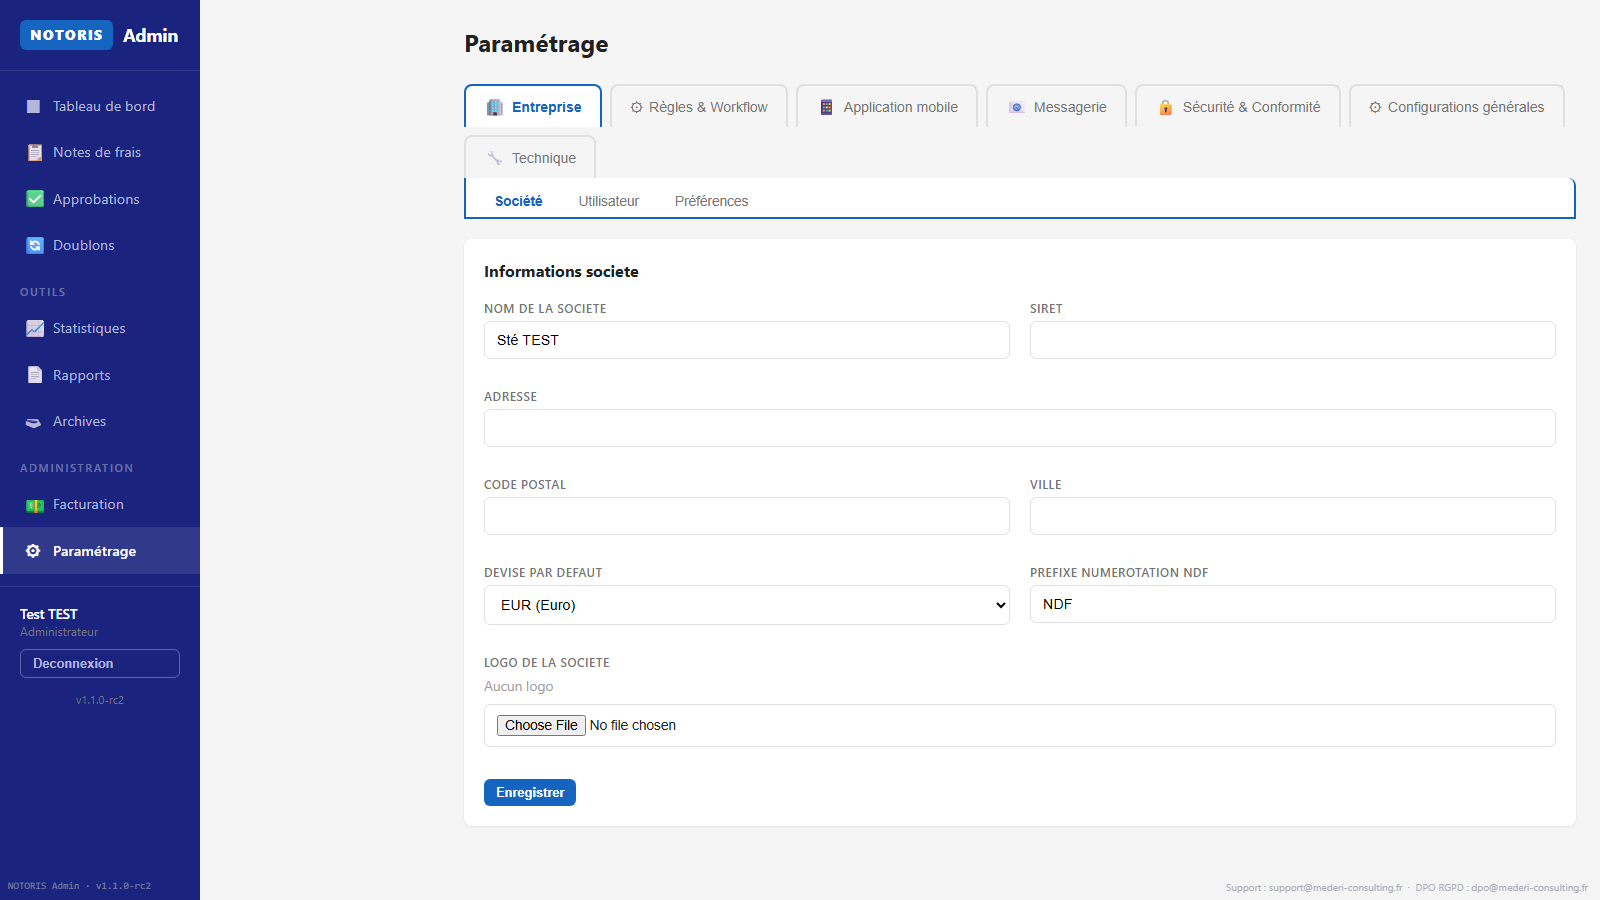Click the Tableau de bord sidebar icon
This screenshot has width=1600, height=900.
(x=34, y=106)
